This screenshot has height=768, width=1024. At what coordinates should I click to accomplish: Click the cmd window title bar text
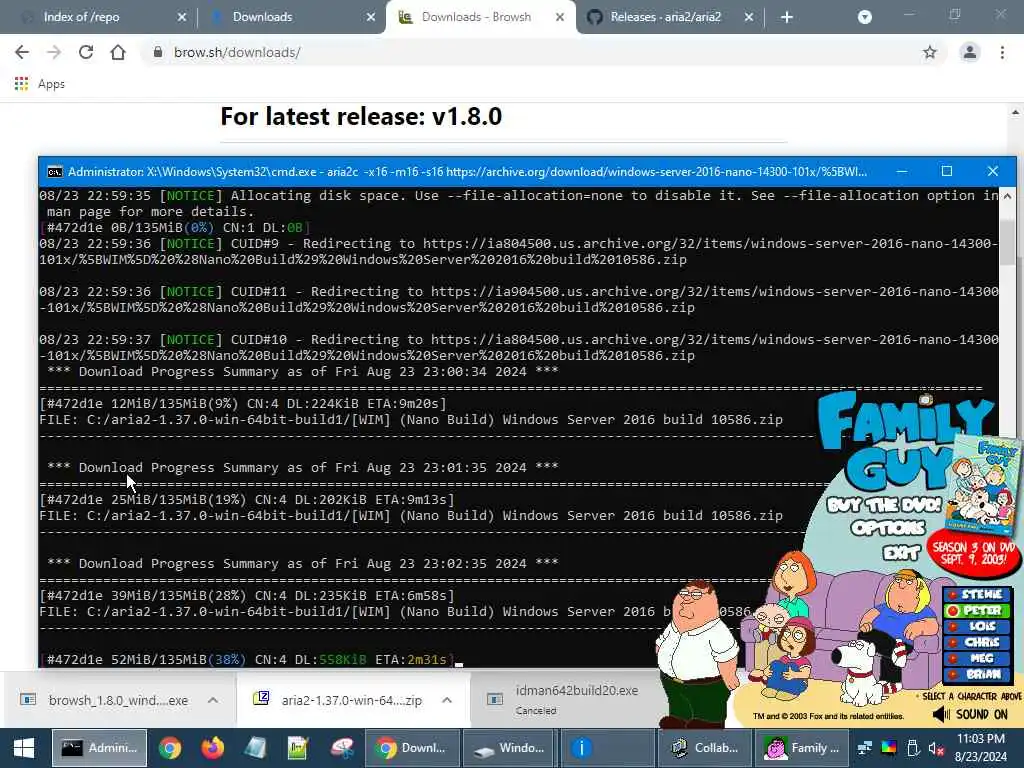pyautogui.click(x=468, y=172)
